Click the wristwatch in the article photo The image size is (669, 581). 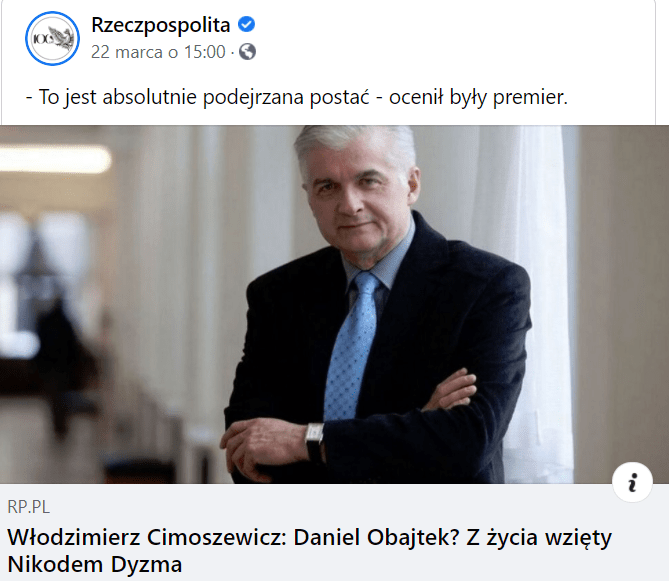tap(314, 442)
